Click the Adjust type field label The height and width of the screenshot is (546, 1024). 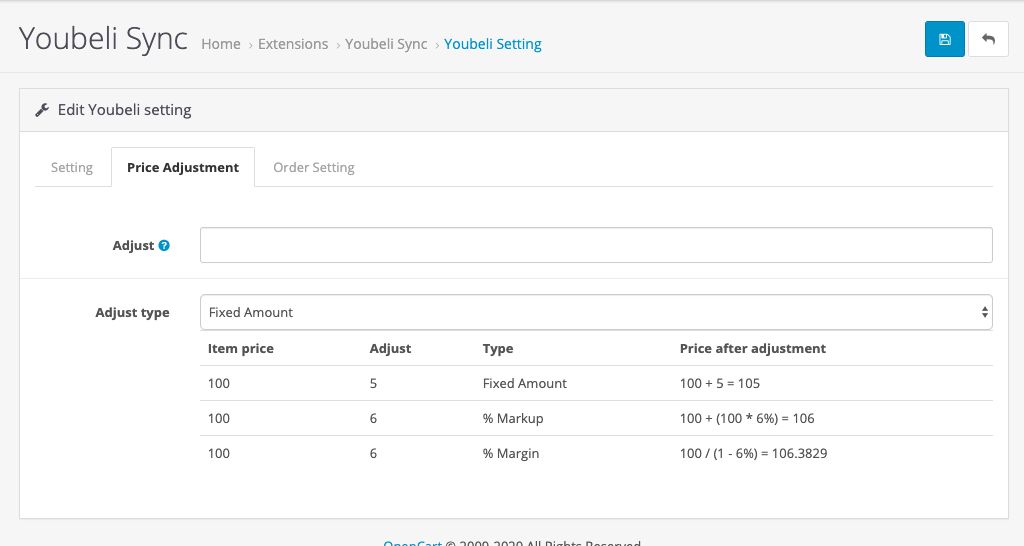132,312
